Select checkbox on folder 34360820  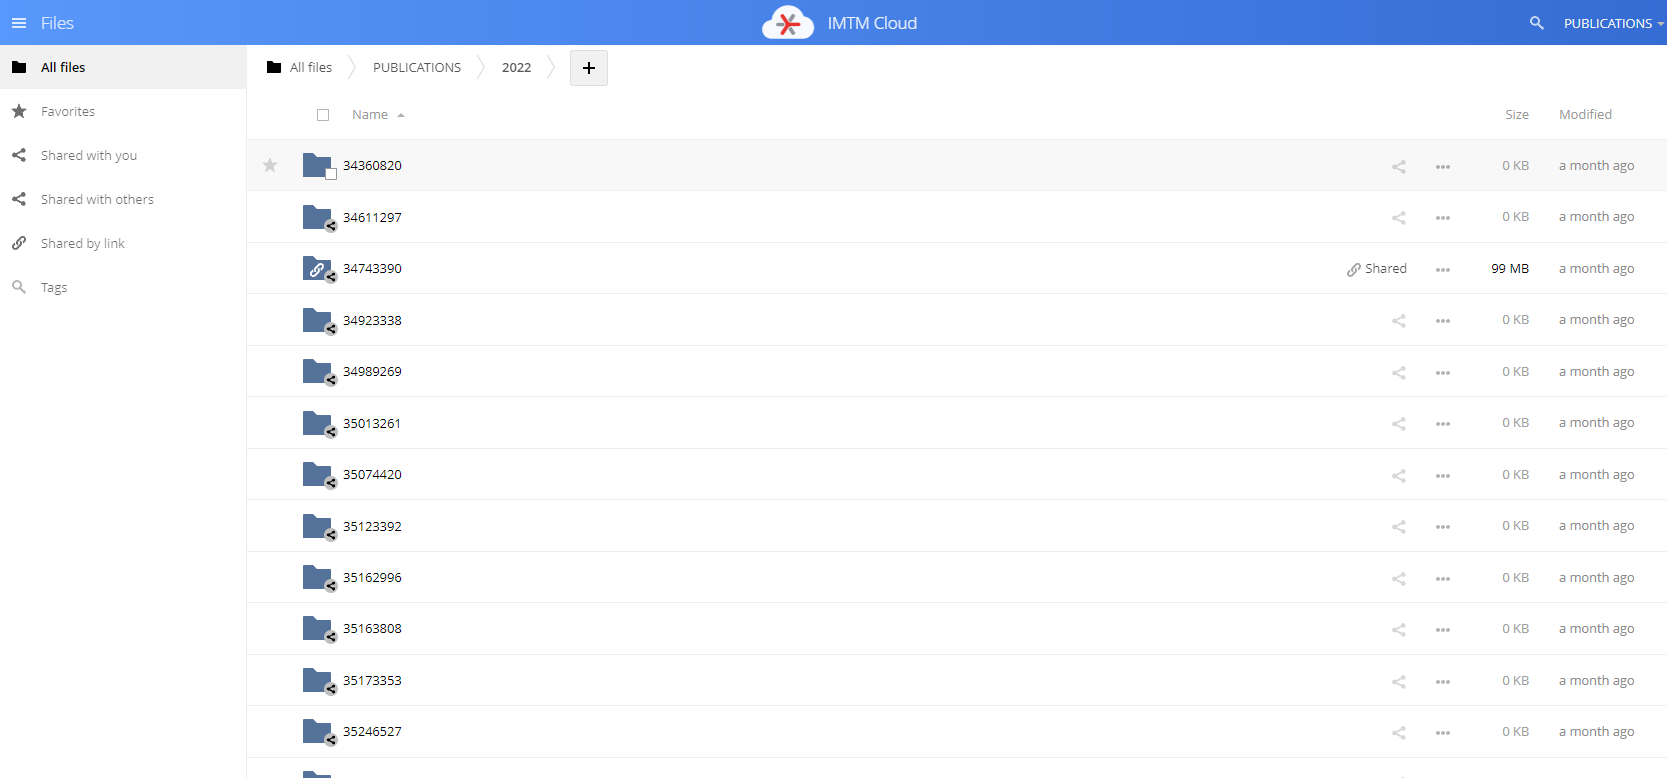tap(331, 174)
